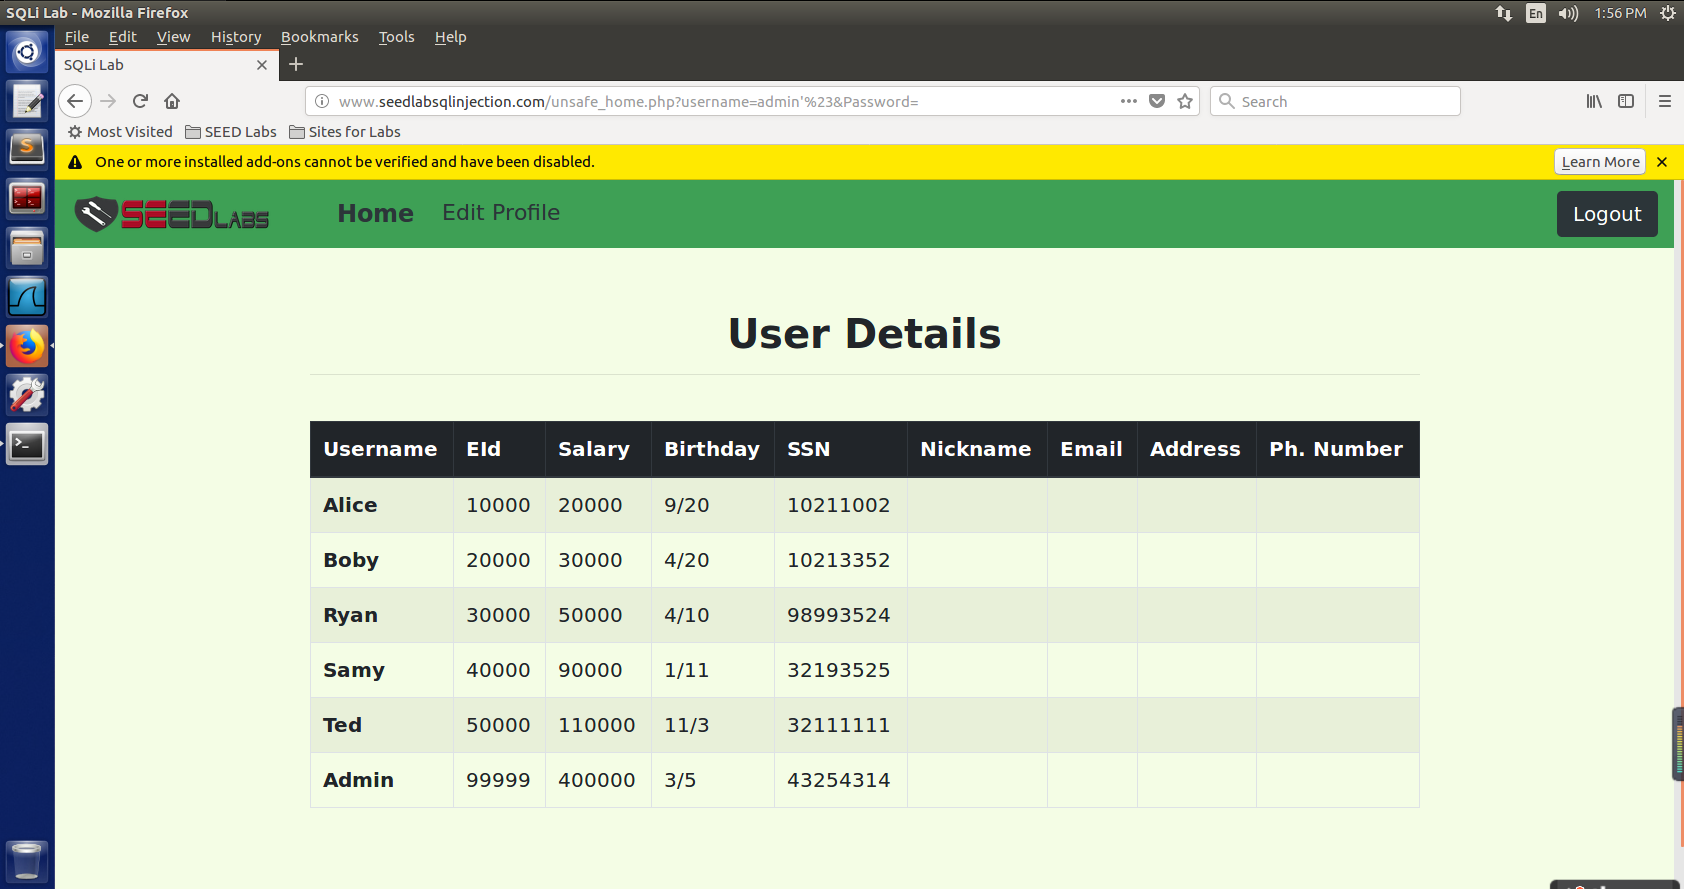The height and width of the screenshot is (889, 1684).
Task: Launch Sublime Text from dock
Action: pos(27,149)
